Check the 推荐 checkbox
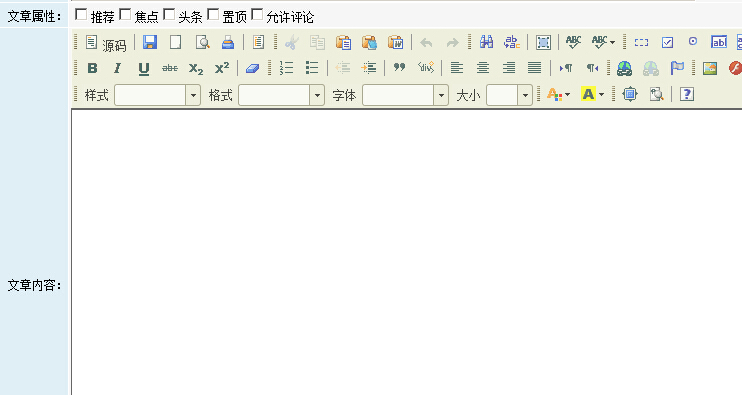Viewport: 742px width, 395px height. 81,15
